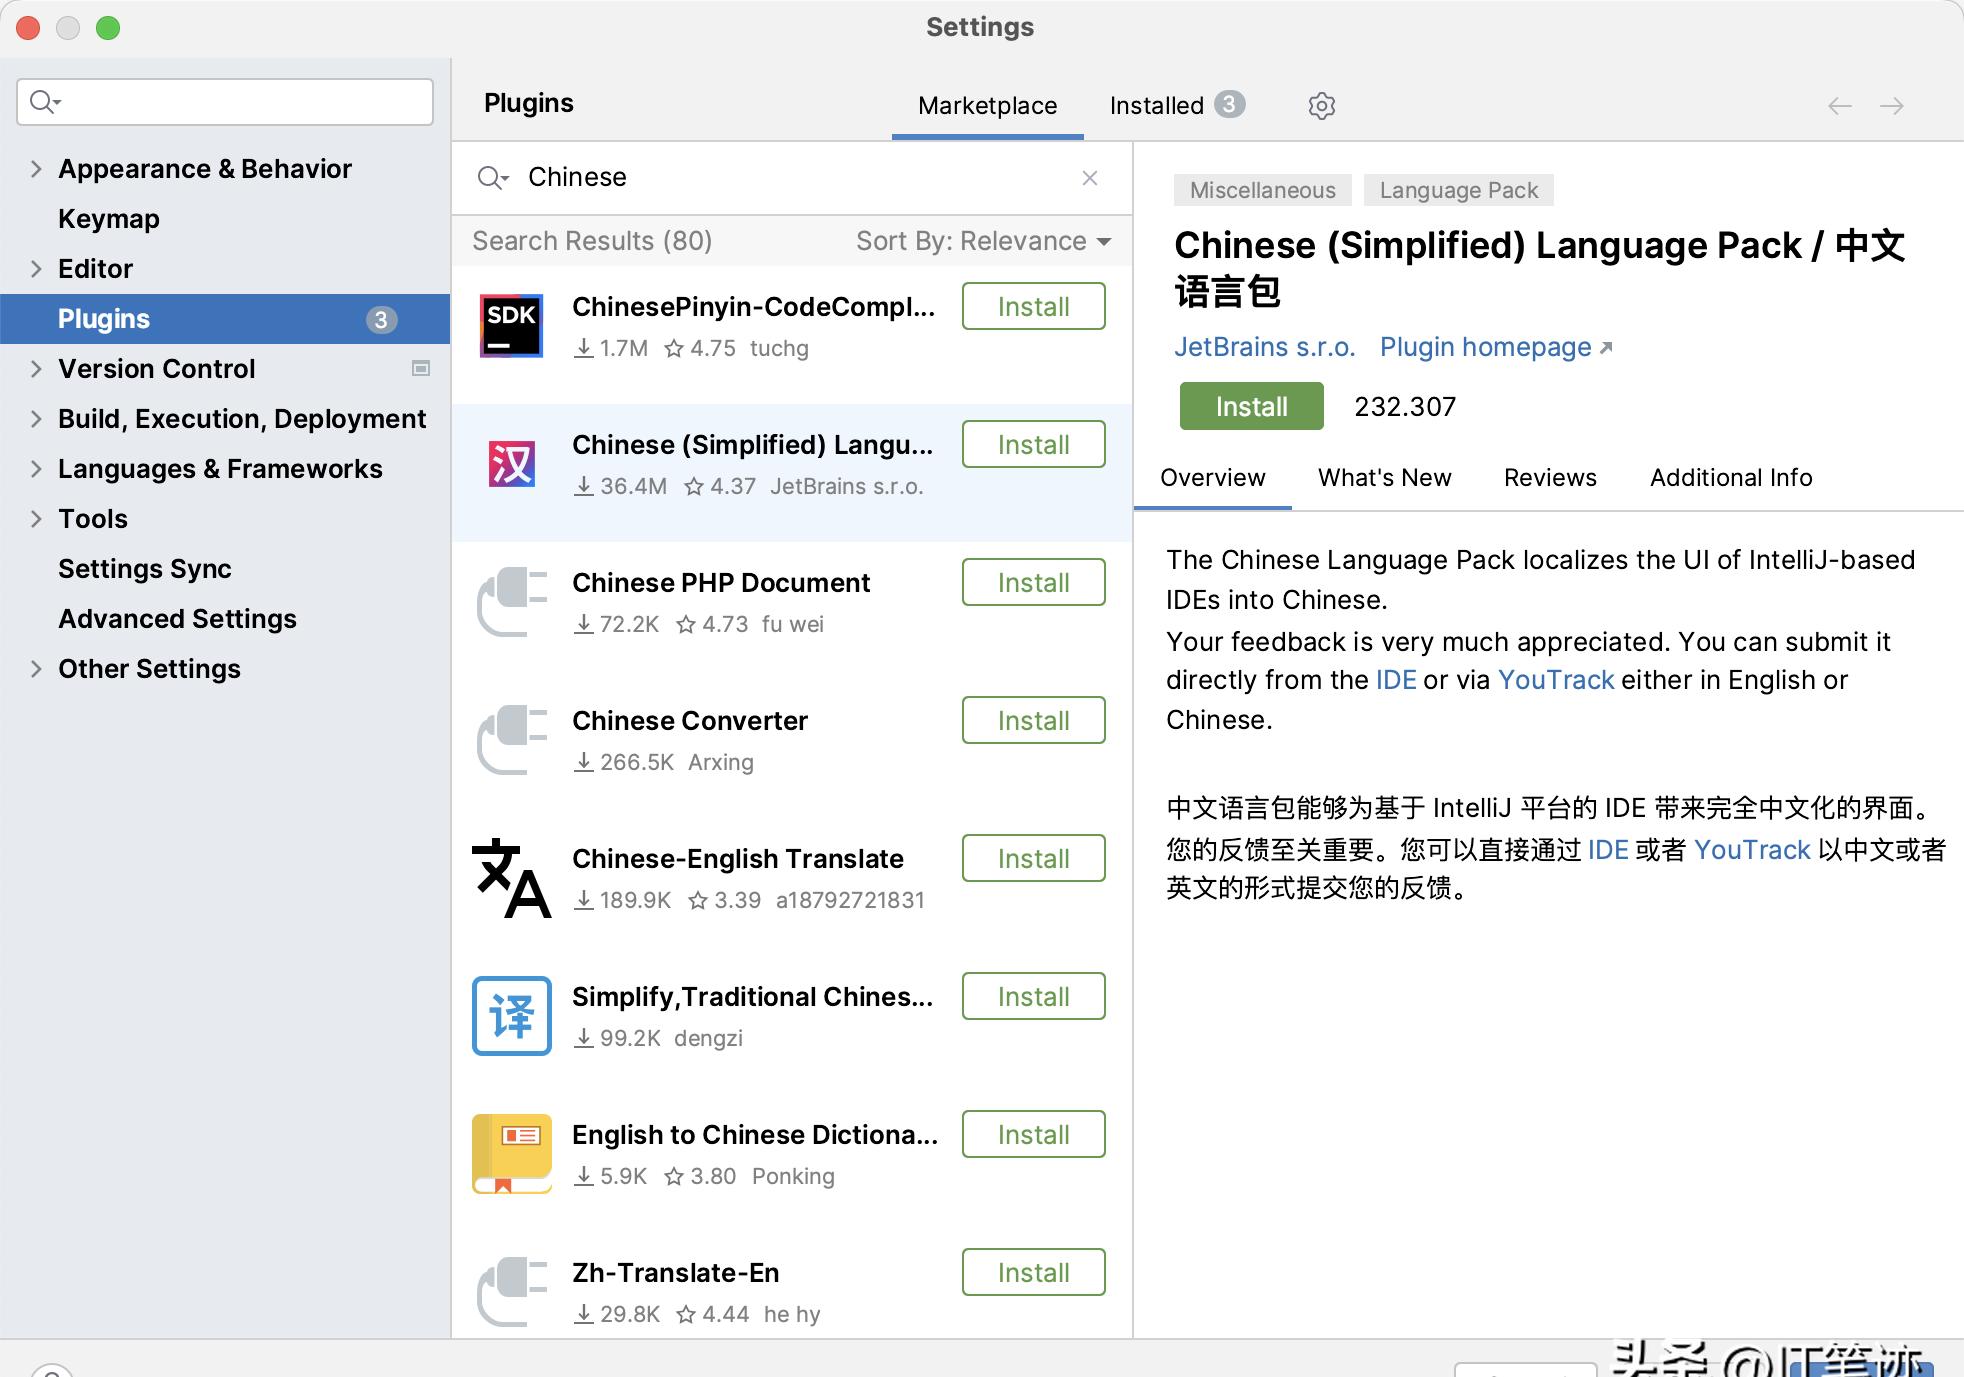Click the Chinese PHP Document plug icon

(511, 602)
